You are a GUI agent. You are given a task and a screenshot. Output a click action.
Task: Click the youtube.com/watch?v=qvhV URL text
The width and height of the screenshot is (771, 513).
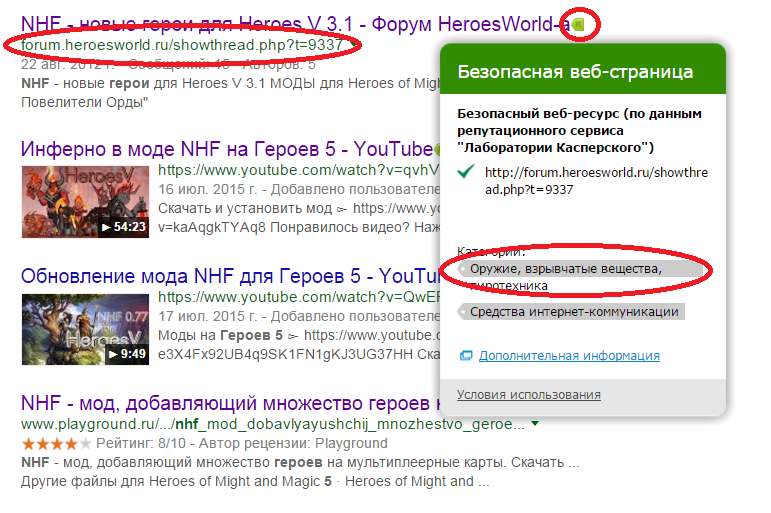(x=298, y=170)
